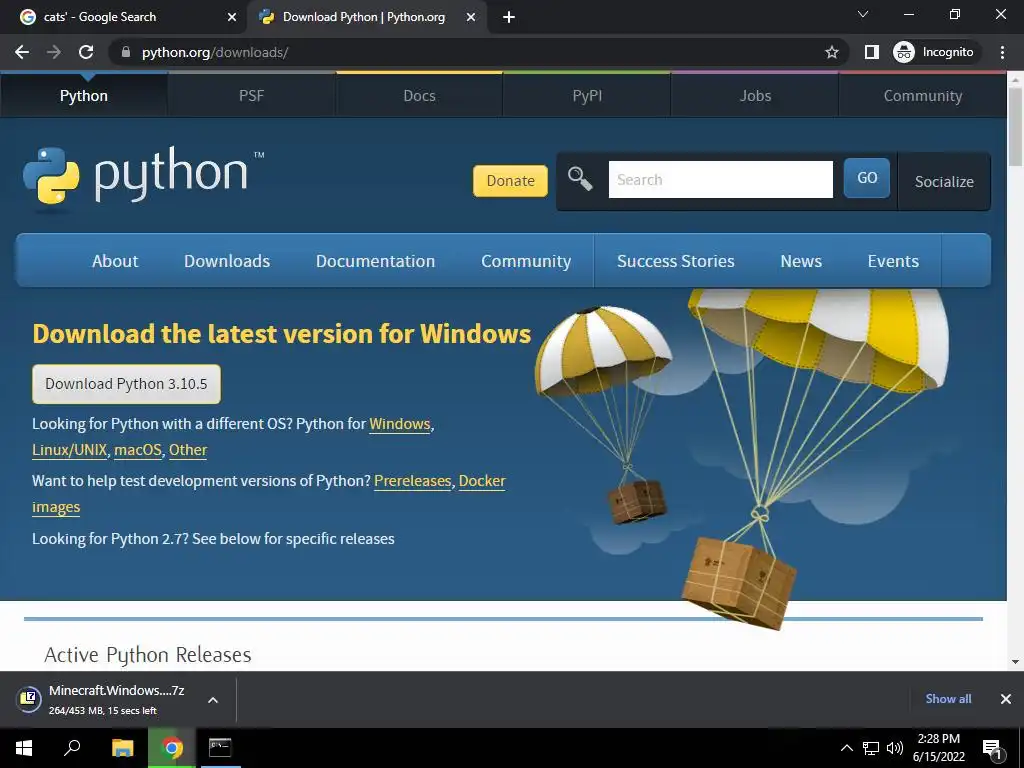Image resolution: width=1024 pixels, height=768 pixels.
Task: Click the padlock site info icon
Action: 126,52
